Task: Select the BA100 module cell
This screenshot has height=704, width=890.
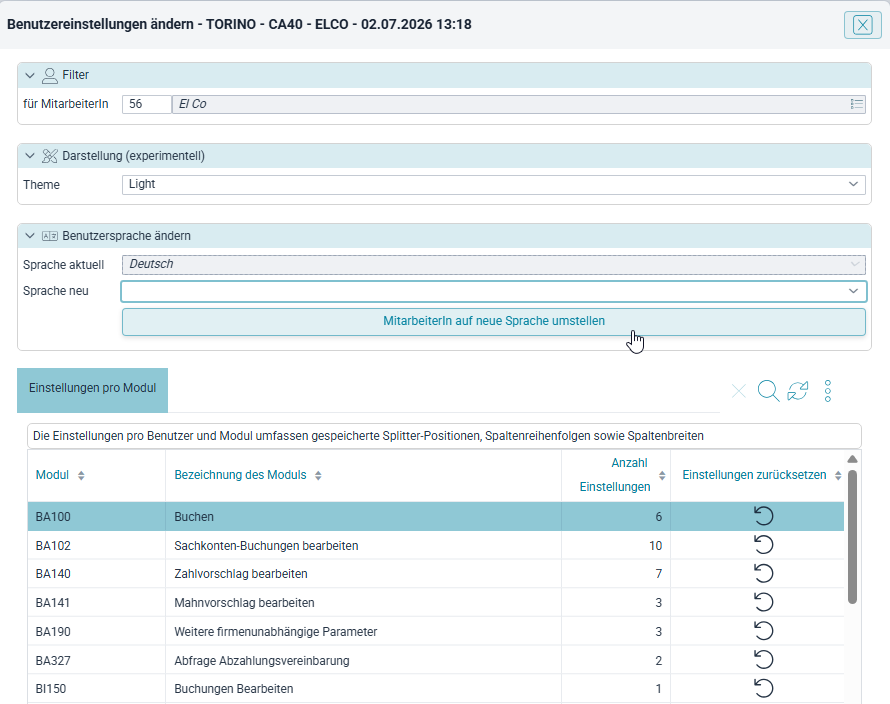Action: [x=96, y=517]
